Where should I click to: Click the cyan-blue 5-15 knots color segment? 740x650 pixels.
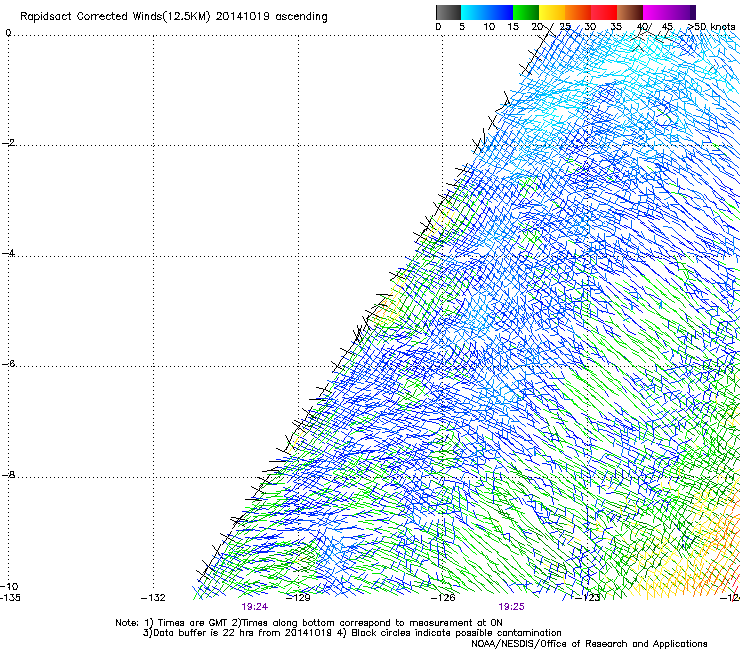pos(487,12)
